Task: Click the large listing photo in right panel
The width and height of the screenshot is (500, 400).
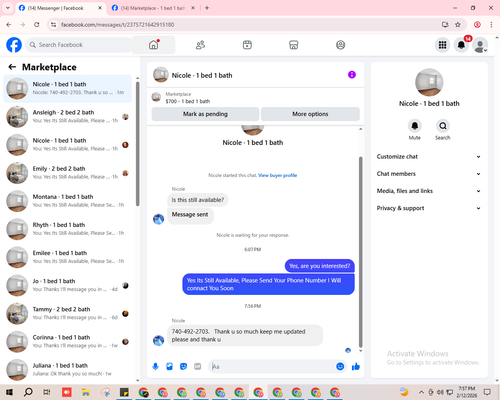Action: pos(429,82)
